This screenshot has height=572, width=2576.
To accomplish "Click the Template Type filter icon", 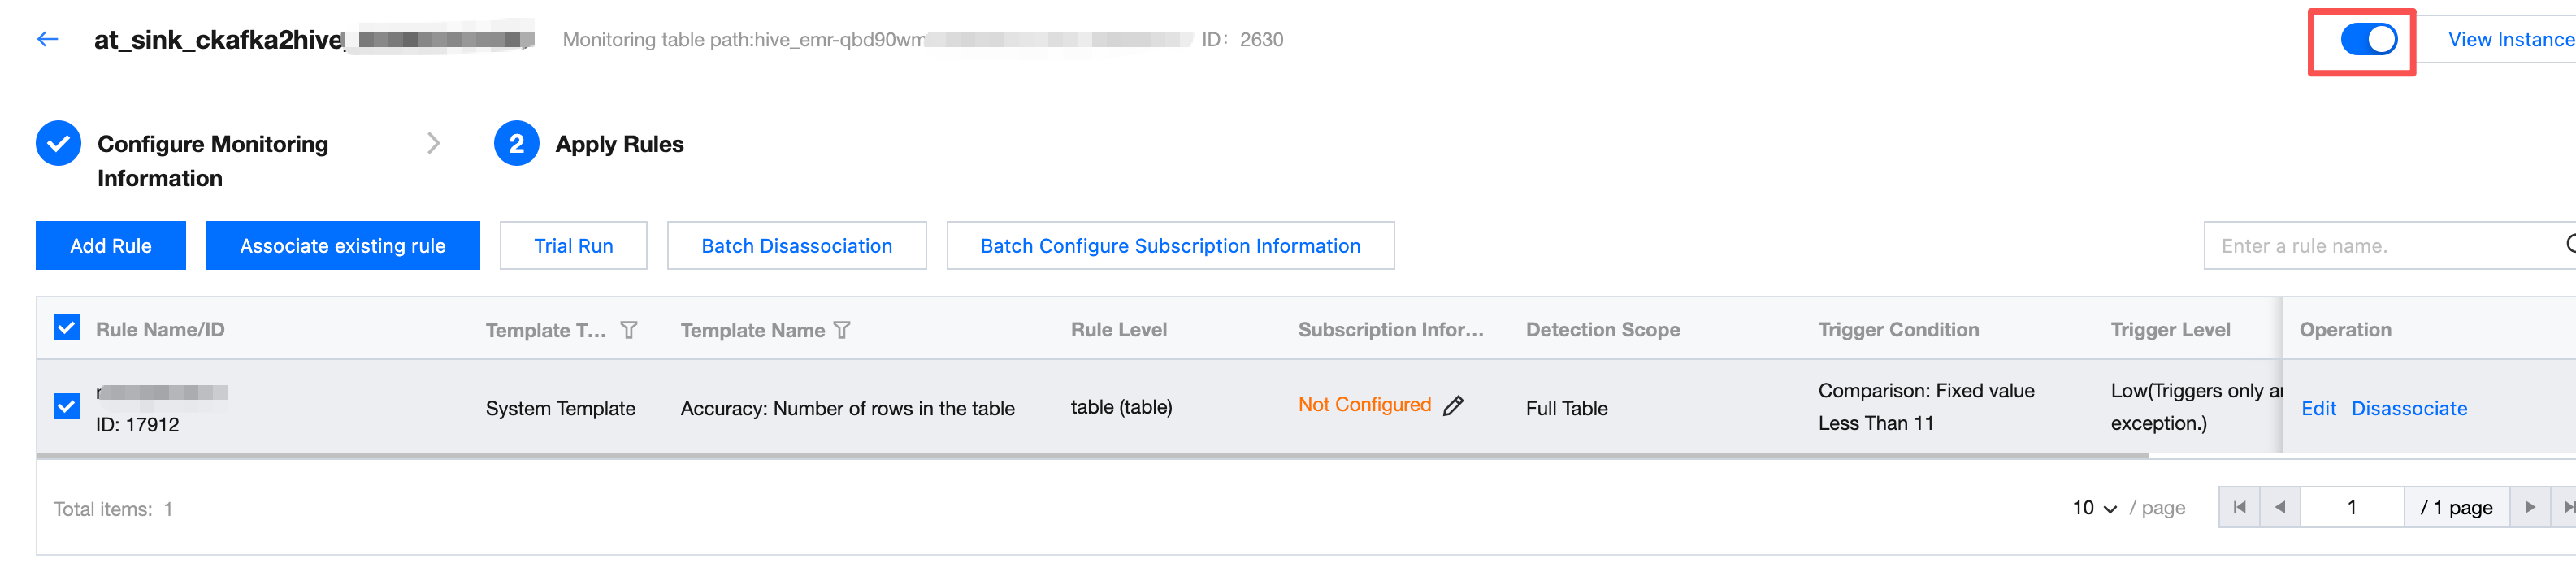I will point(628,330).
